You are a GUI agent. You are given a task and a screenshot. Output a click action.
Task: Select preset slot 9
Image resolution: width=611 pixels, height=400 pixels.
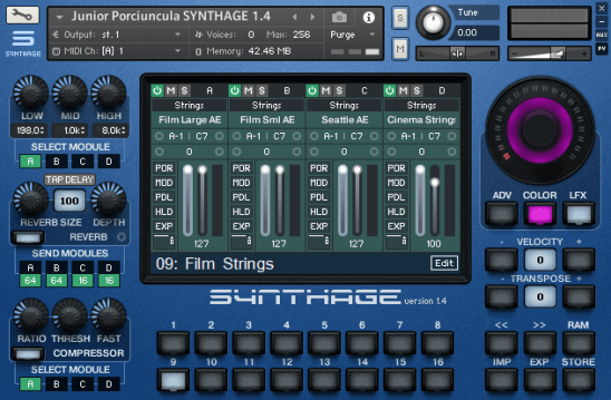tap(174, 378)
